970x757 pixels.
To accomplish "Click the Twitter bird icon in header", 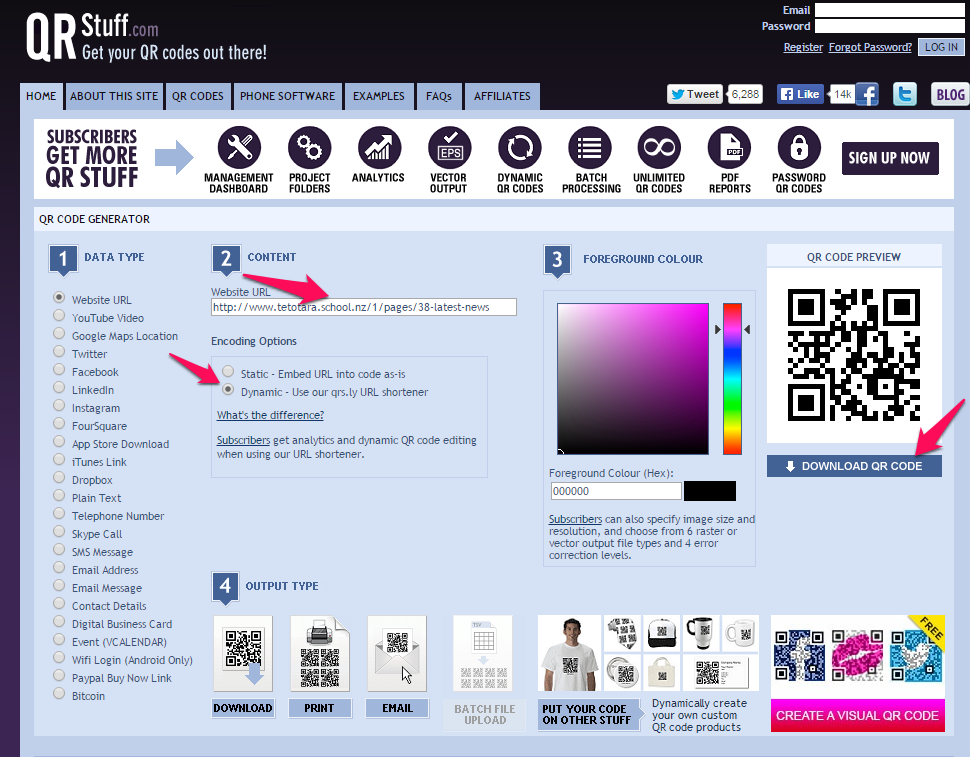I will click(x=904, y=94).
